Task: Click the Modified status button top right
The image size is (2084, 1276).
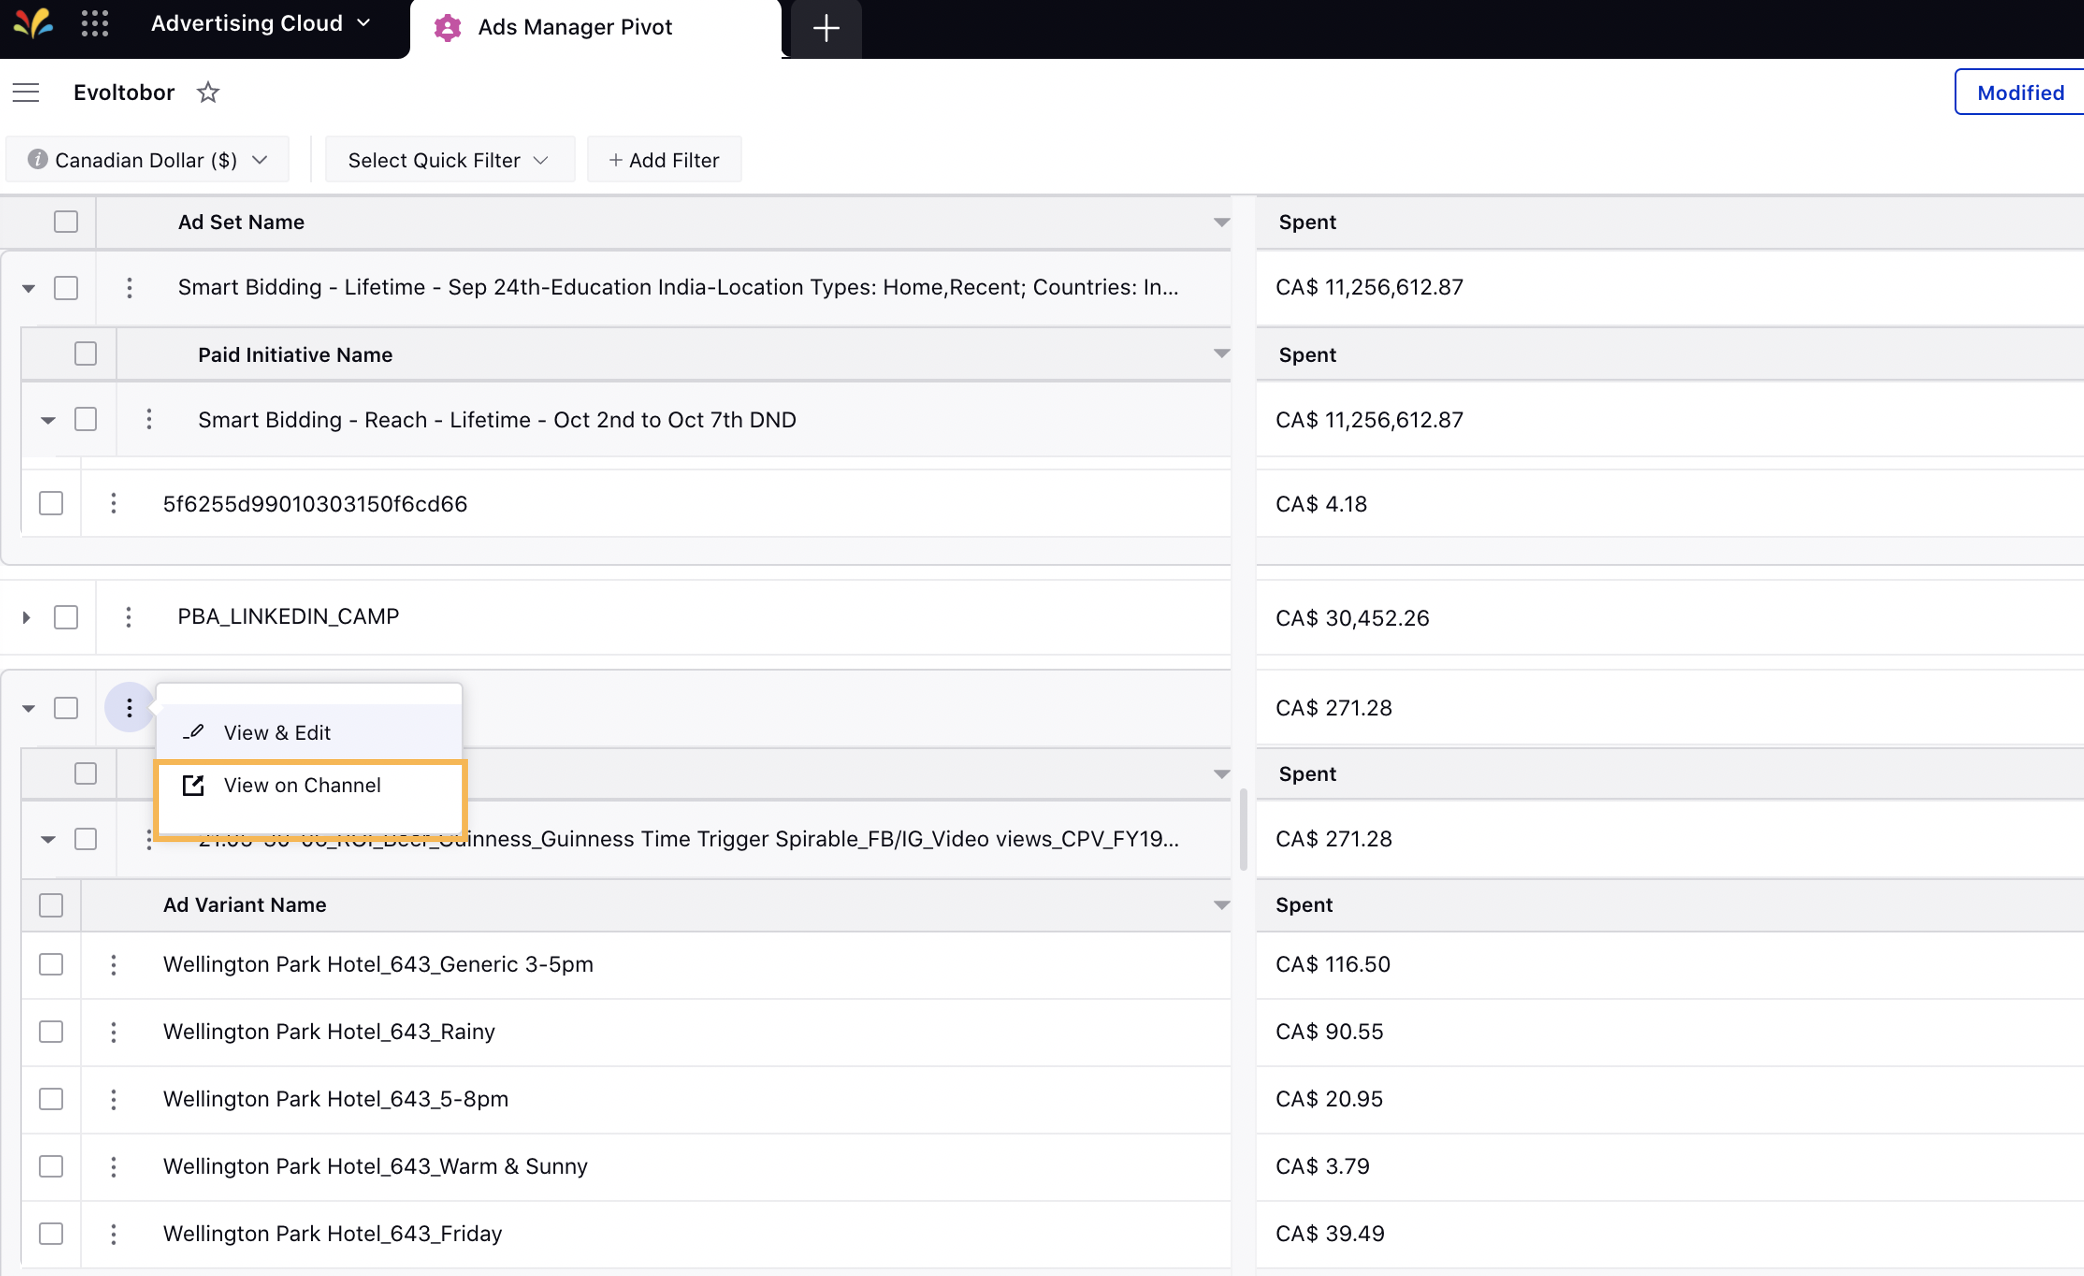Action: (x=2019, y=92)
